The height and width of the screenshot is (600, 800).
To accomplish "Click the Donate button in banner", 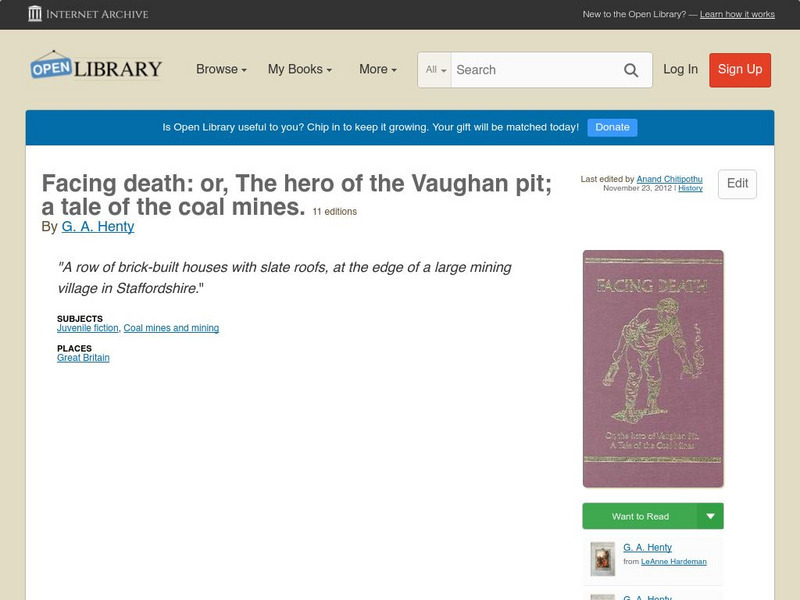I will coord(612,127).
